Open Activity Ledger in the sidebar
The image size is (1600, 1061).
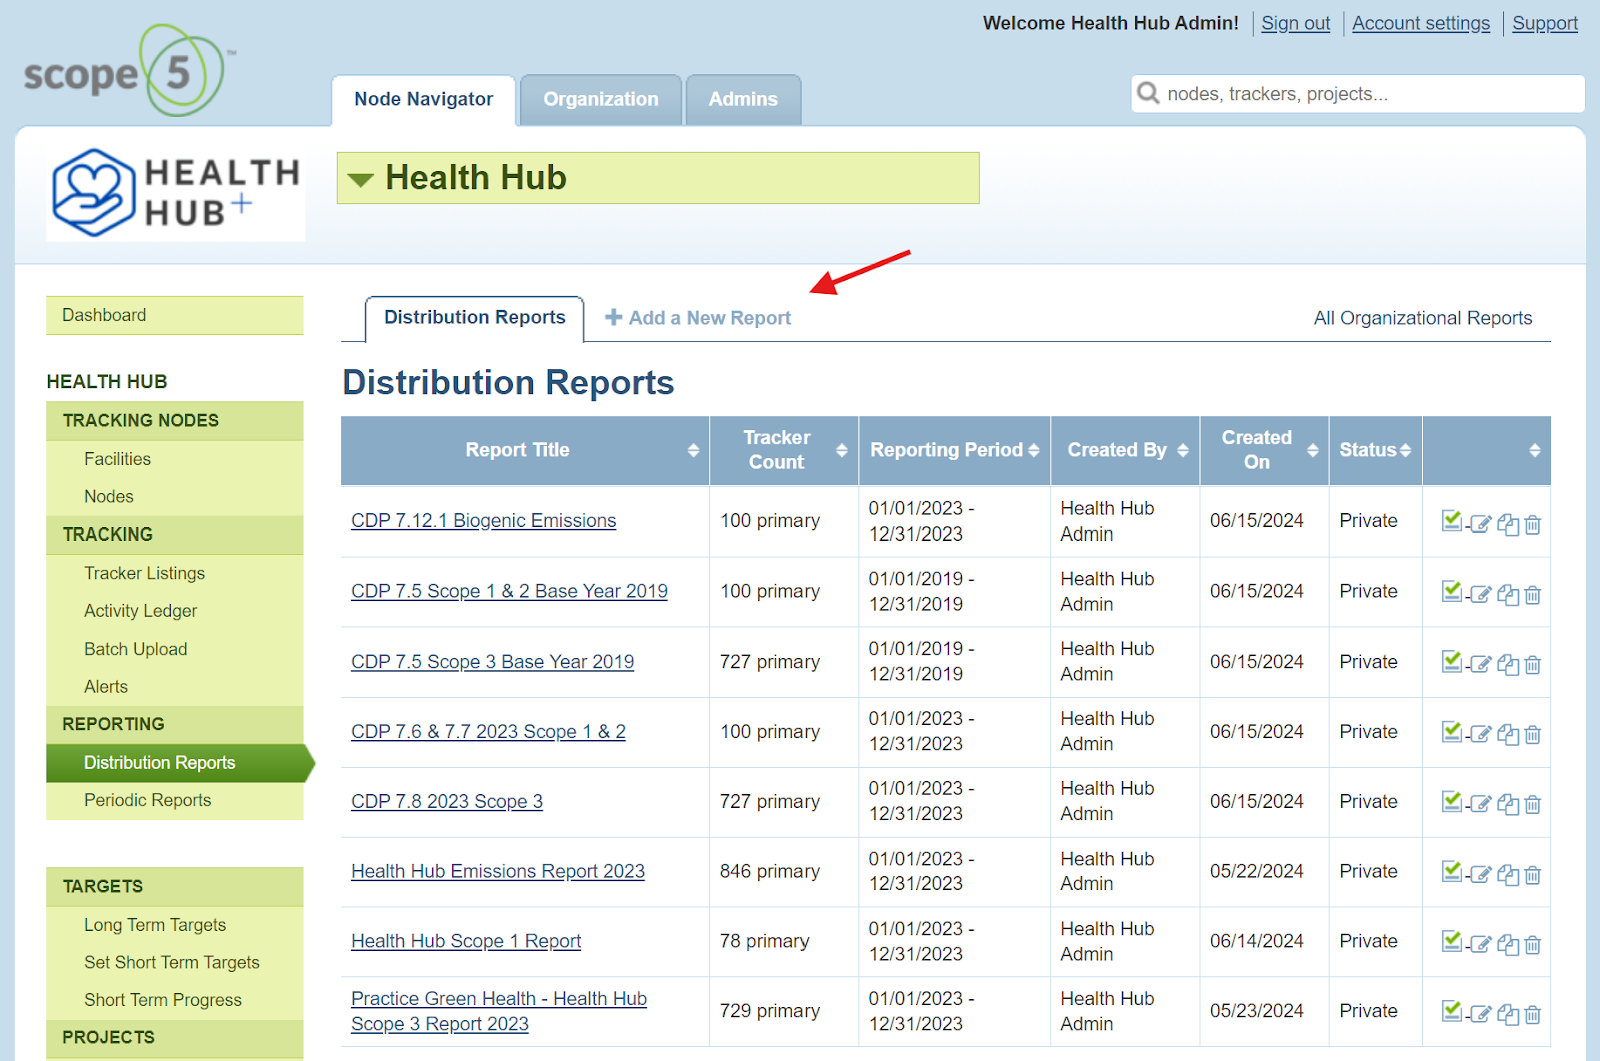140,611
